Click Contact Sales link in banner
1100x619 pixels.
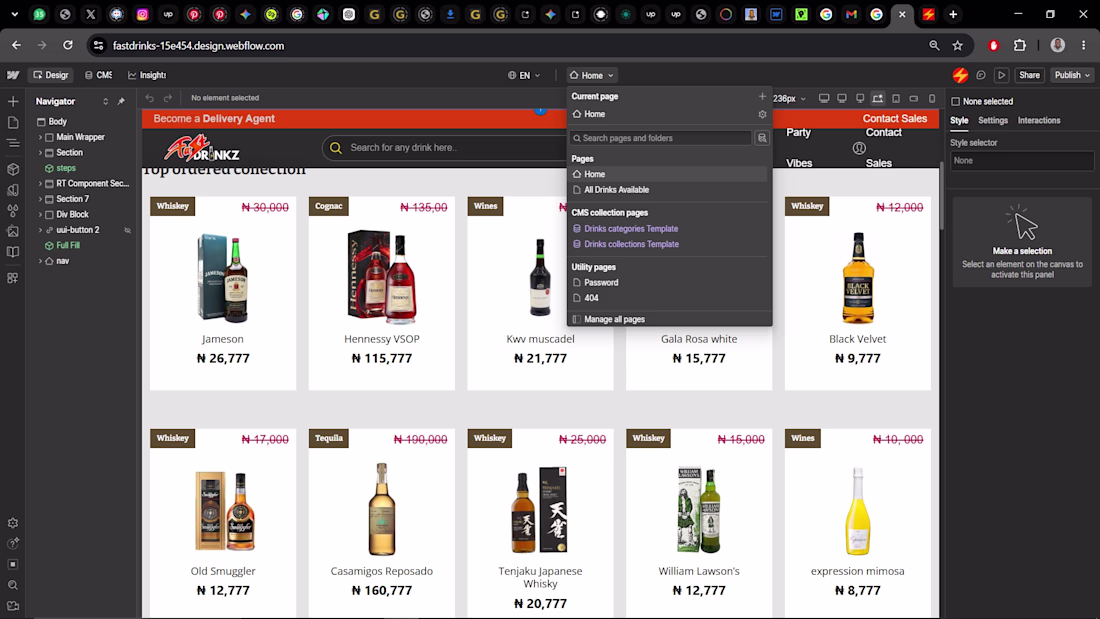tap(894, 119)
